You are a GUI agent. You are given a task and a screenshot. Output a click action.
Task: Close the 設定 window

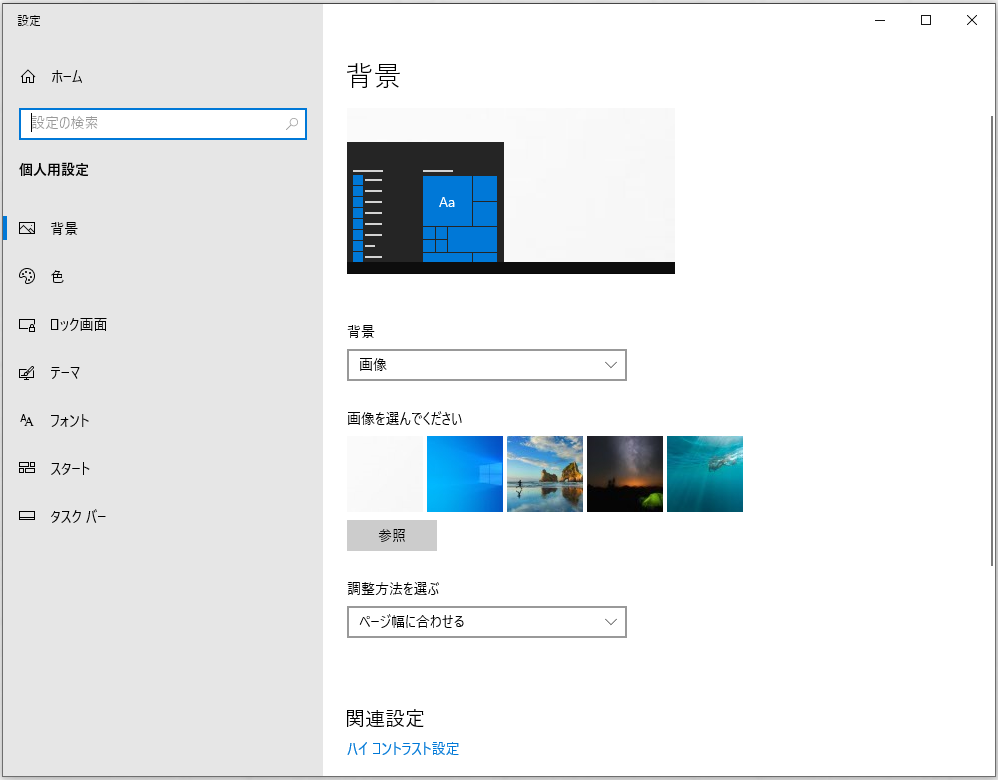(x=972, y=20)
